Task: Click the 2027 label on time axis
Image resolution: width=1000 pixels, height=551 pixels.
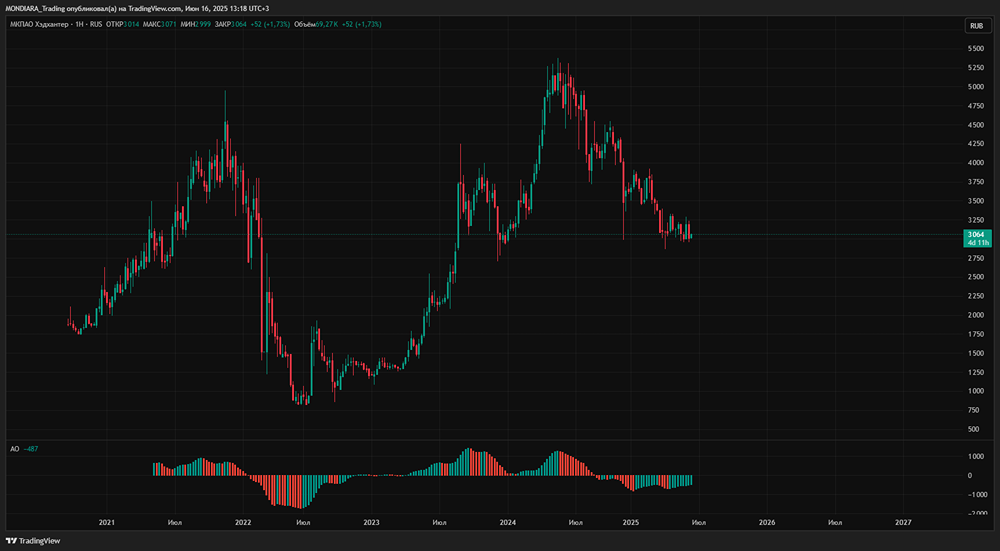Action: (903, 522)
